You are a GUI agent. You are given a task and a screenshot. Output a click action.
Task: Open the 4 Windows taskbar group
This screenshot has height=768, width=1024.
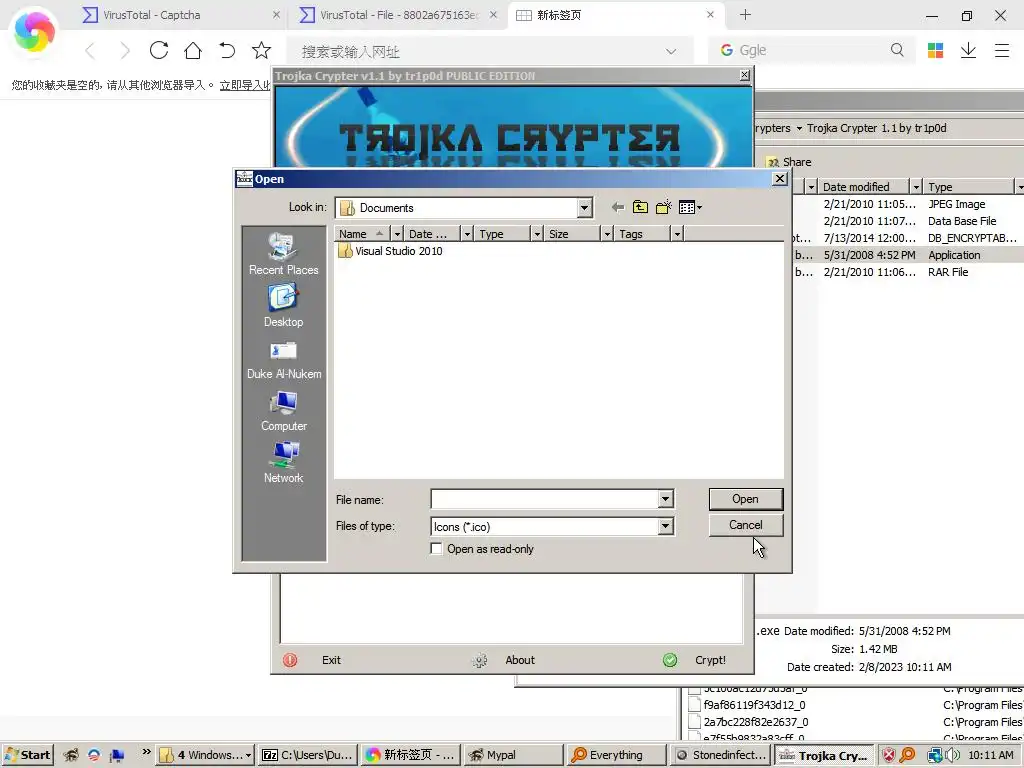pos(206,755)
